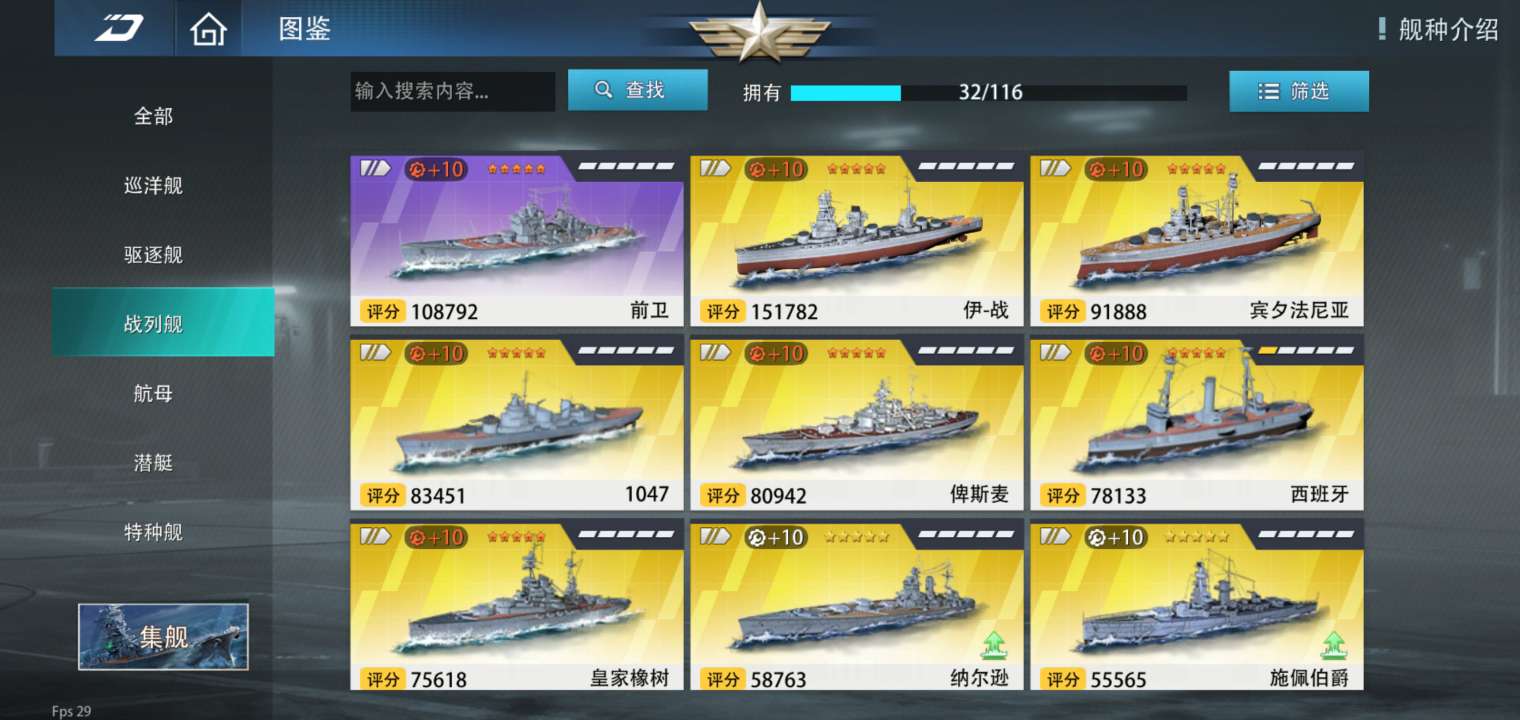Screen dimensions: 1520x720
Task: Switch to the 巡洋舰 category
Action: [153, 185]
